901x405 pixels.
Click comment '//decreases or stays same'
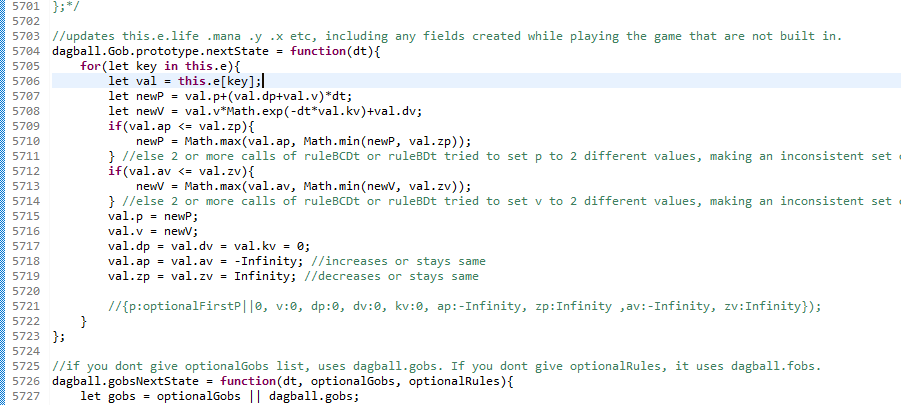tap(392, 276)
